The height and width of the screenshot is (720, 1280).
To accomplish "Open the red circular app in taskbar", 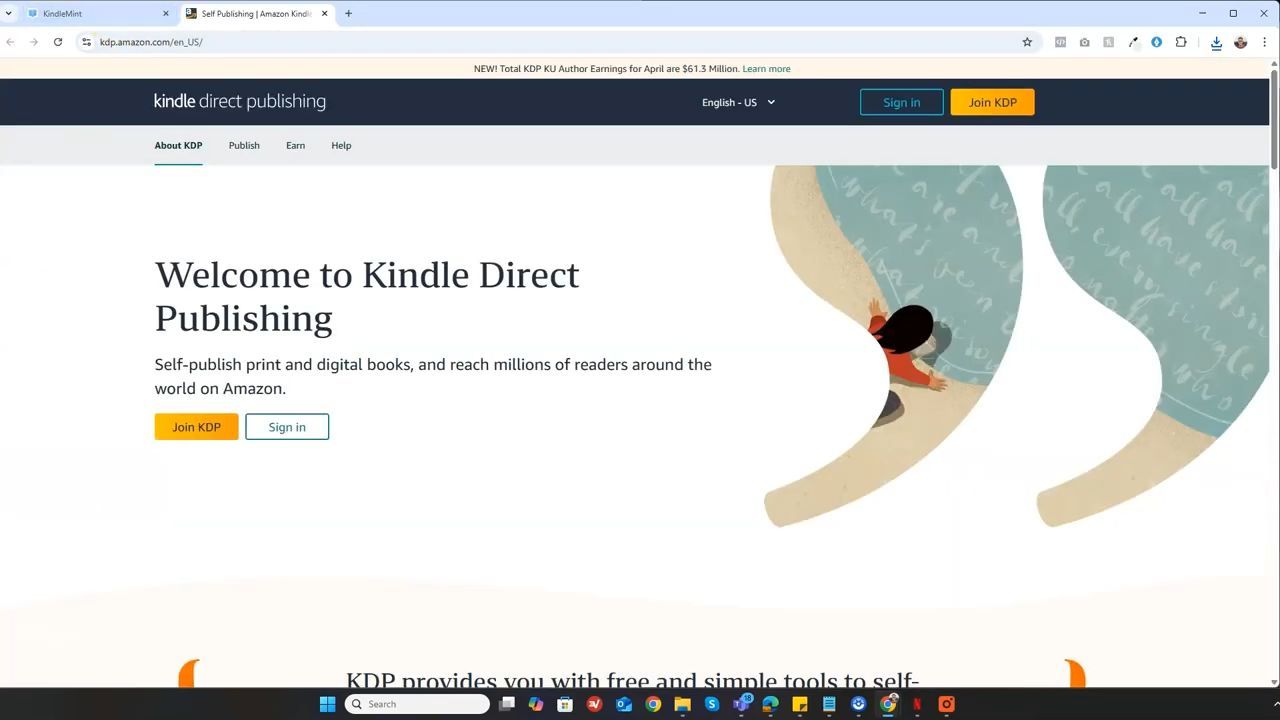I will 595,704.
